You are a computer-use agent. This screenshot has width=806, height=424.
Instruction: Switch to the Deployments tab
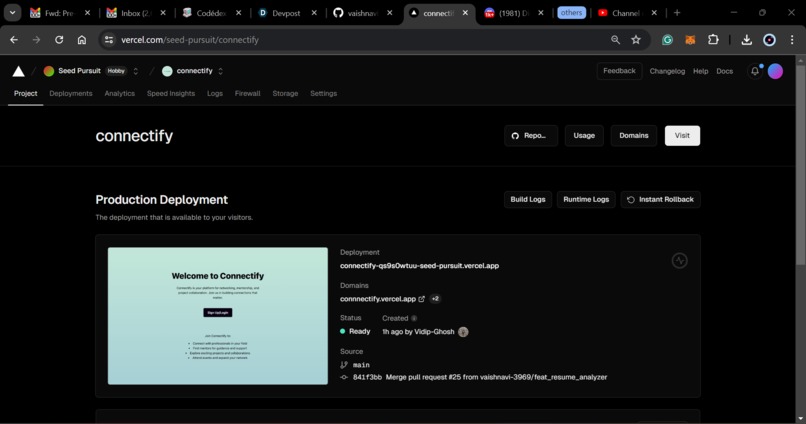71,94
